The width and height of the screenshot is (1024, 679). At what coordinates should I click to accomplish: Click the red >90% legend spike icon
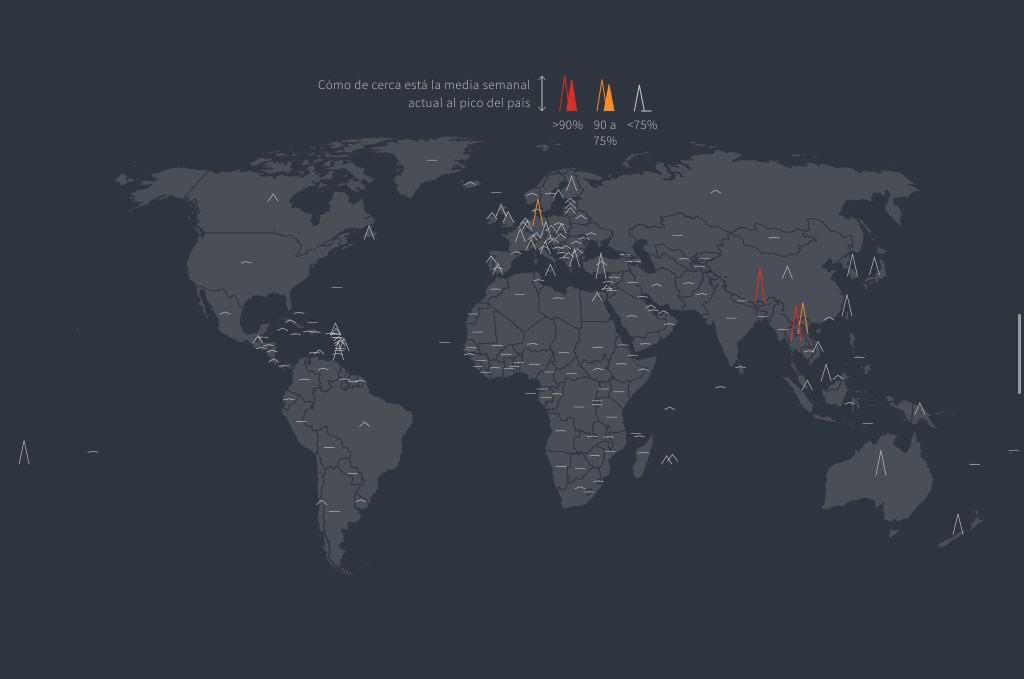coord(567,94)
